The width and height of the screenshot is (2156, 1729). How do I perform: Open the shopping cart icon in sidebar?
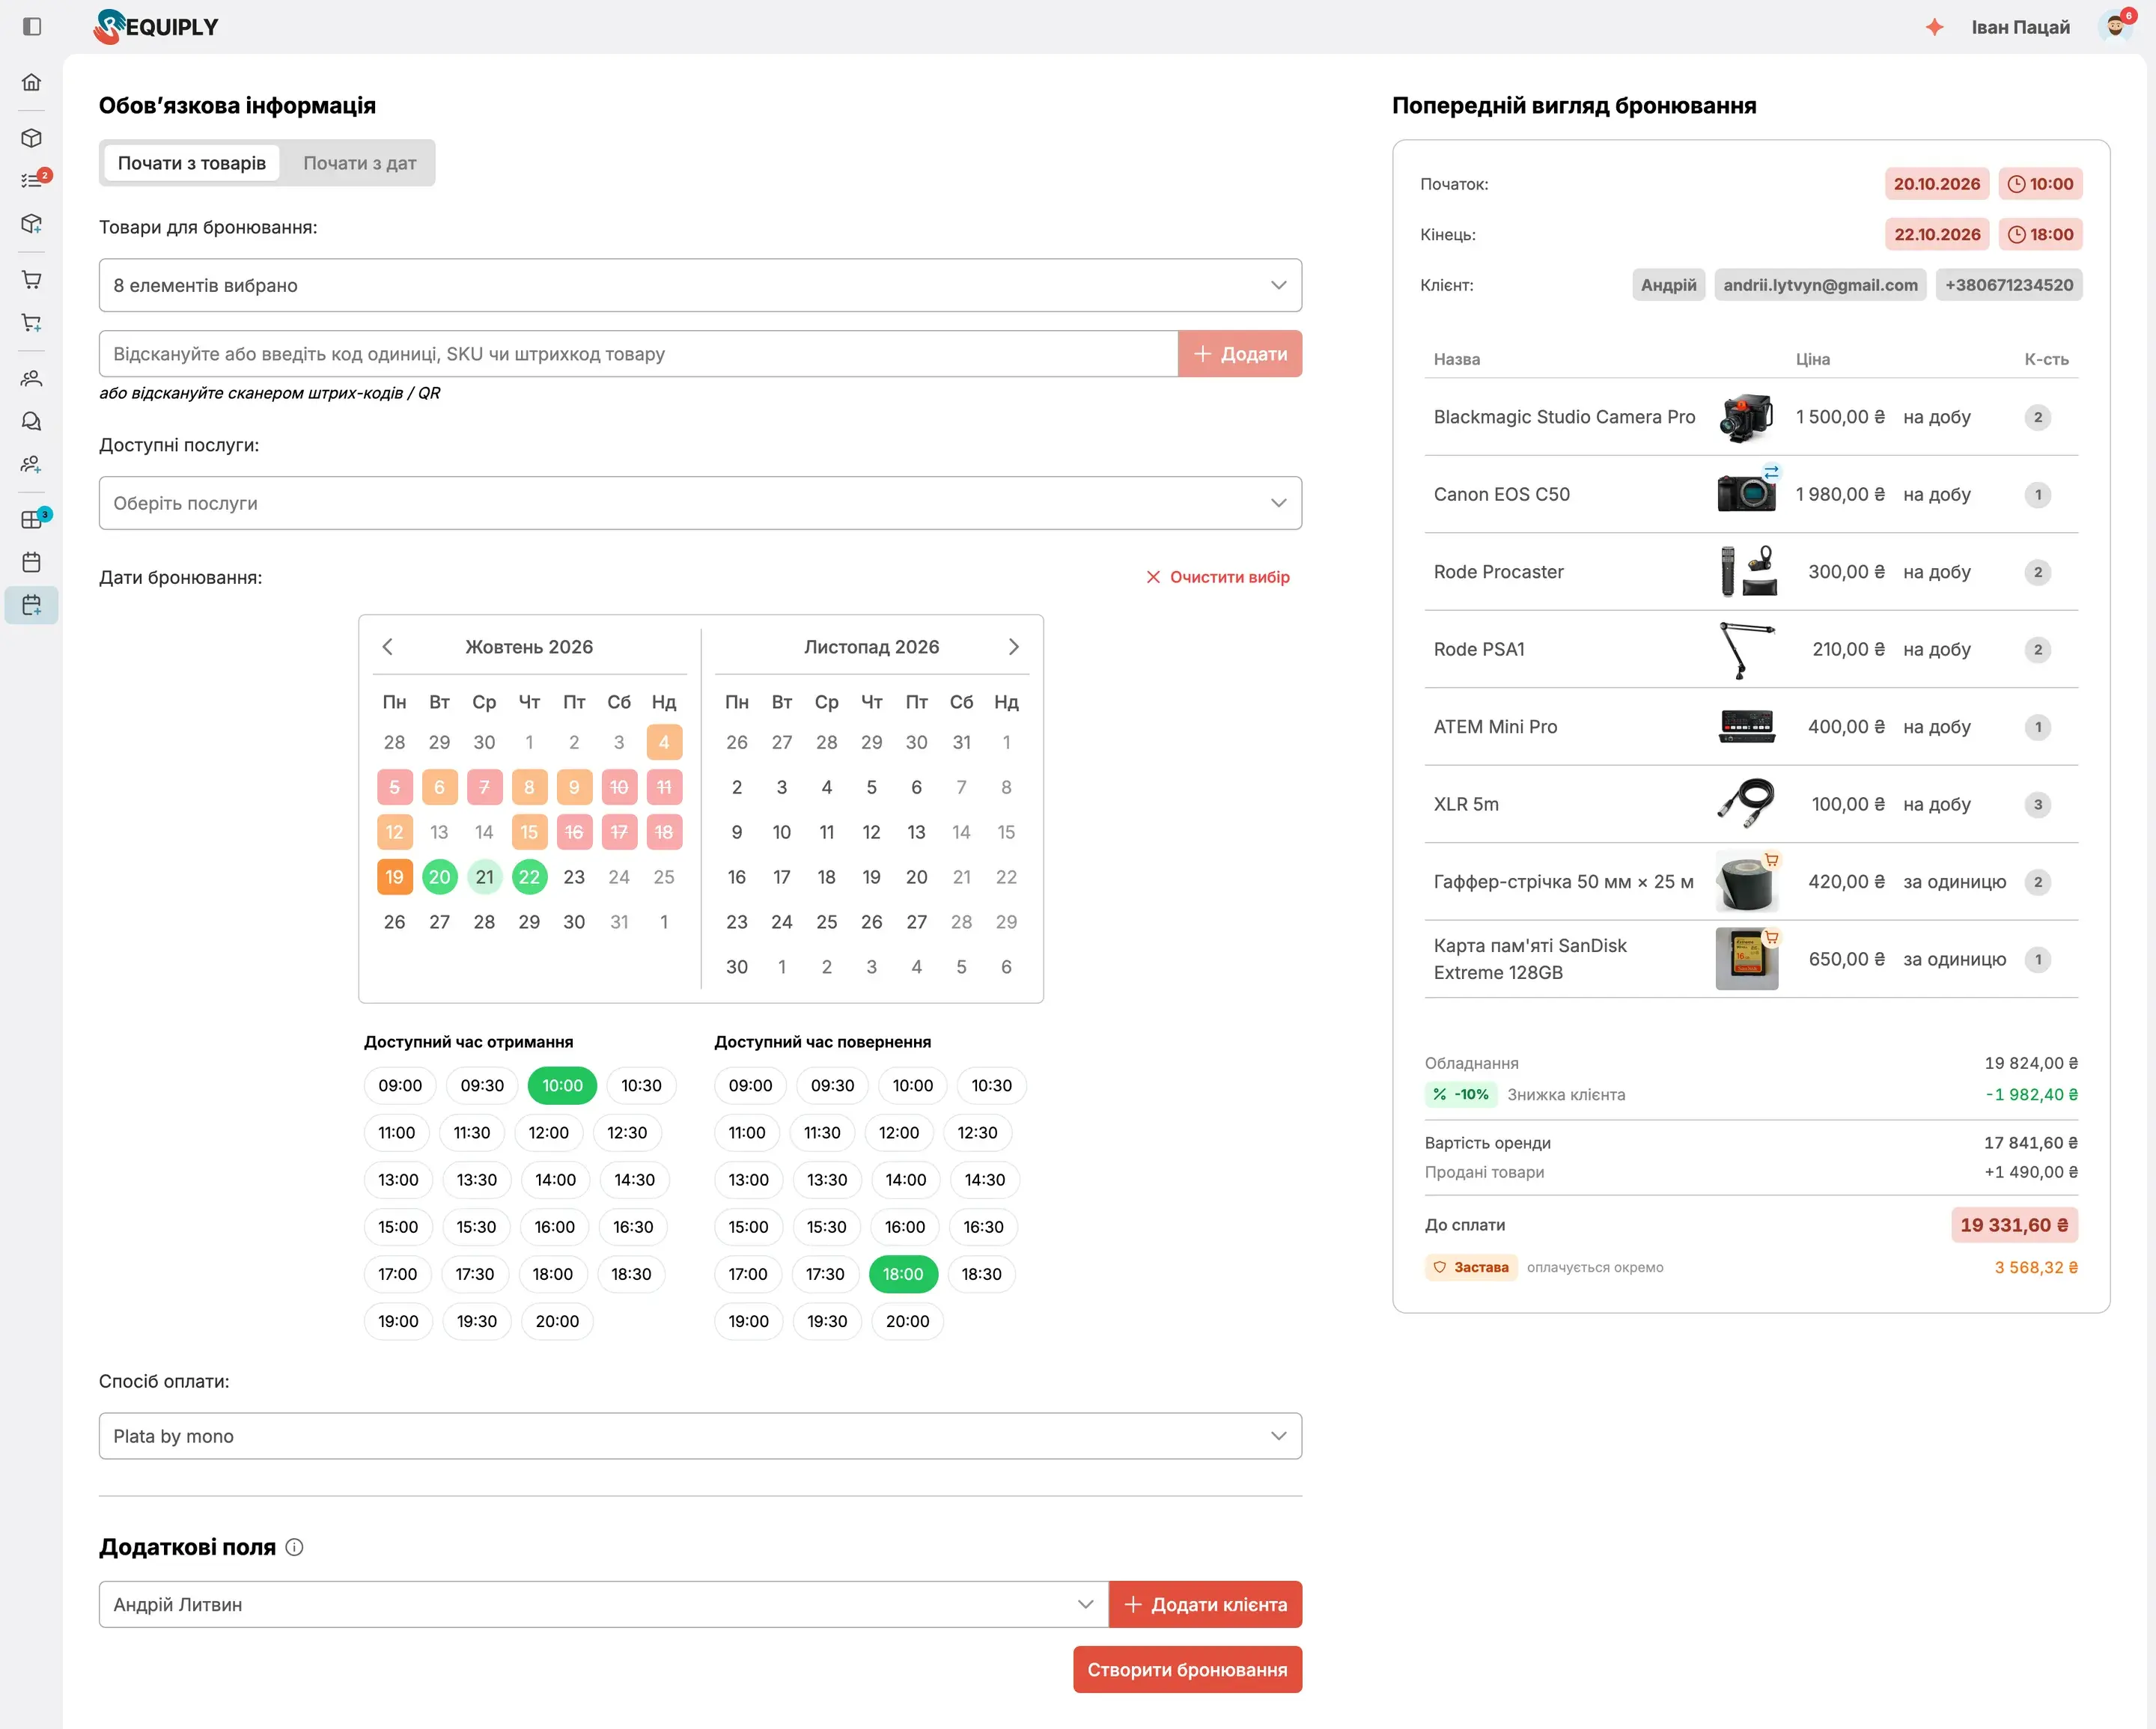(x=32, y=280)
